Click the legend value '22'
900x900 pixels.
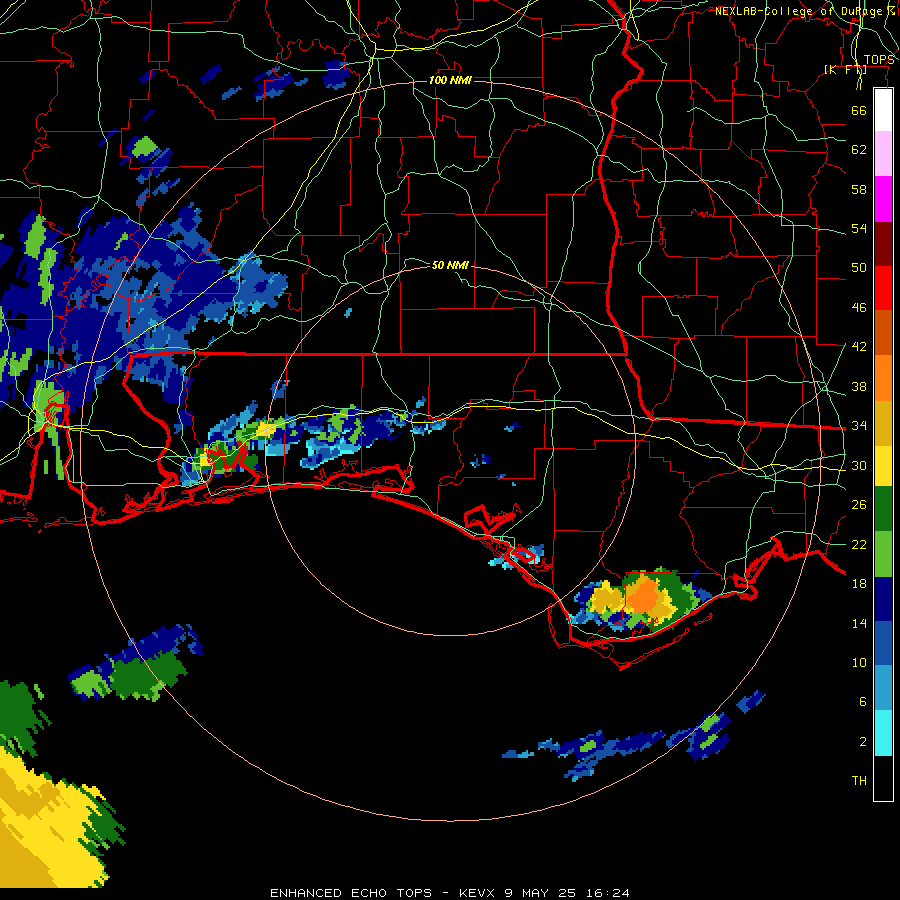[859, 544]
